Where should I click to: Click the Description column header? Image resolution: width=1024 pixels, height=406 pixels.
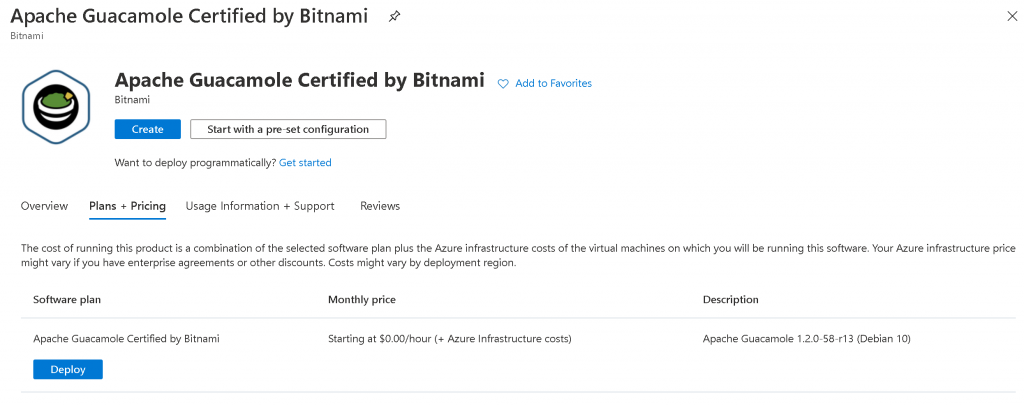pyautogui.click(x=731, y=299)
